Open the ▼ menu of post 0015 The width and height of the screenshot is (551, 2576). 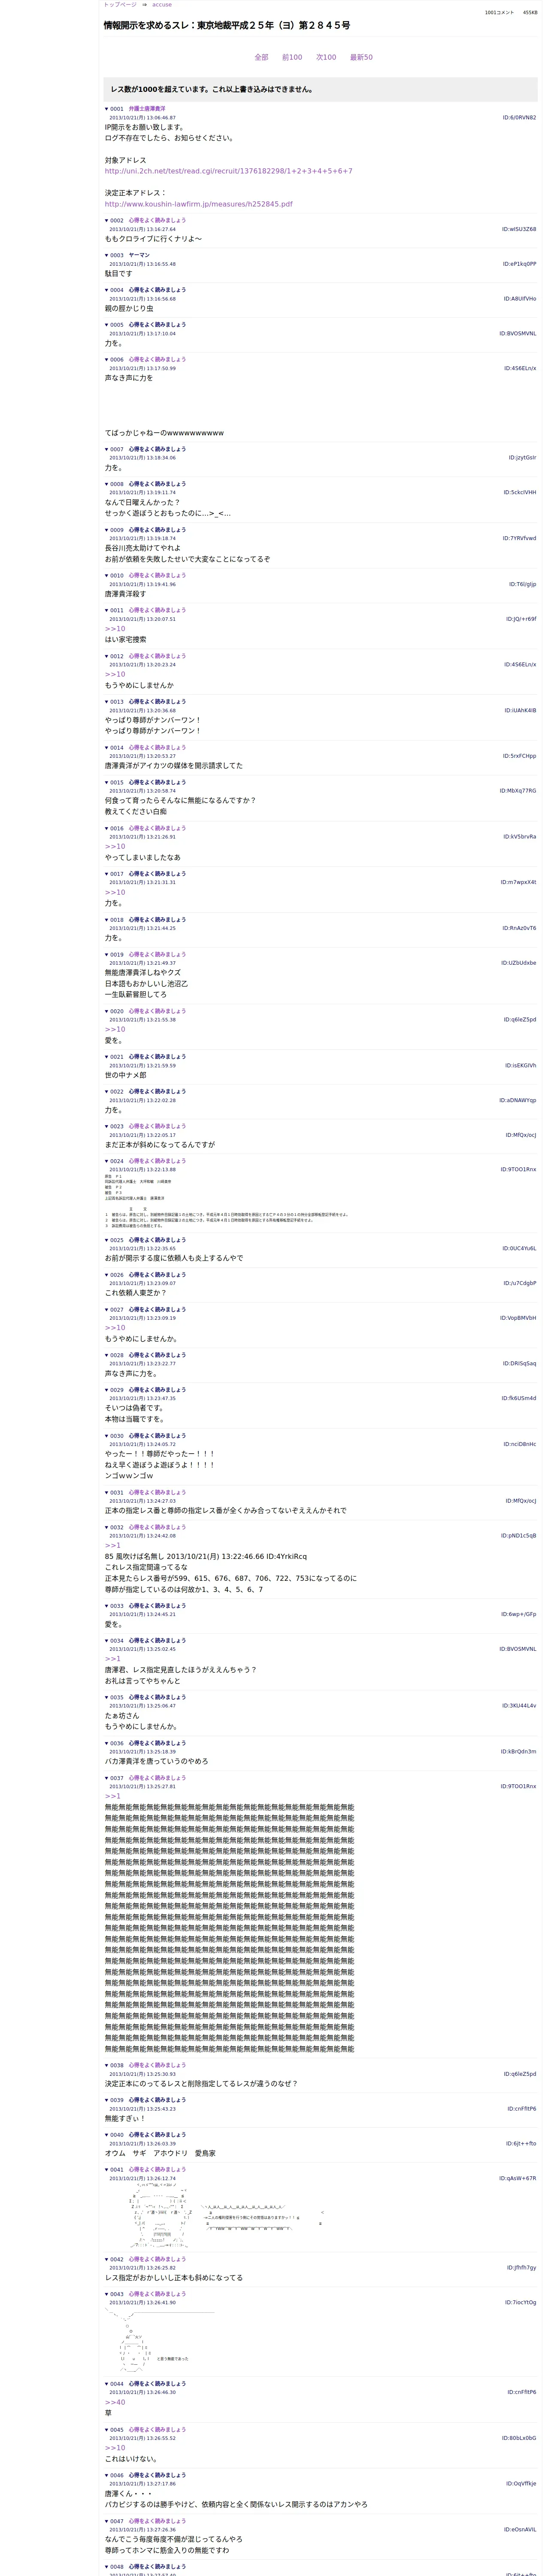click(107, 783)
